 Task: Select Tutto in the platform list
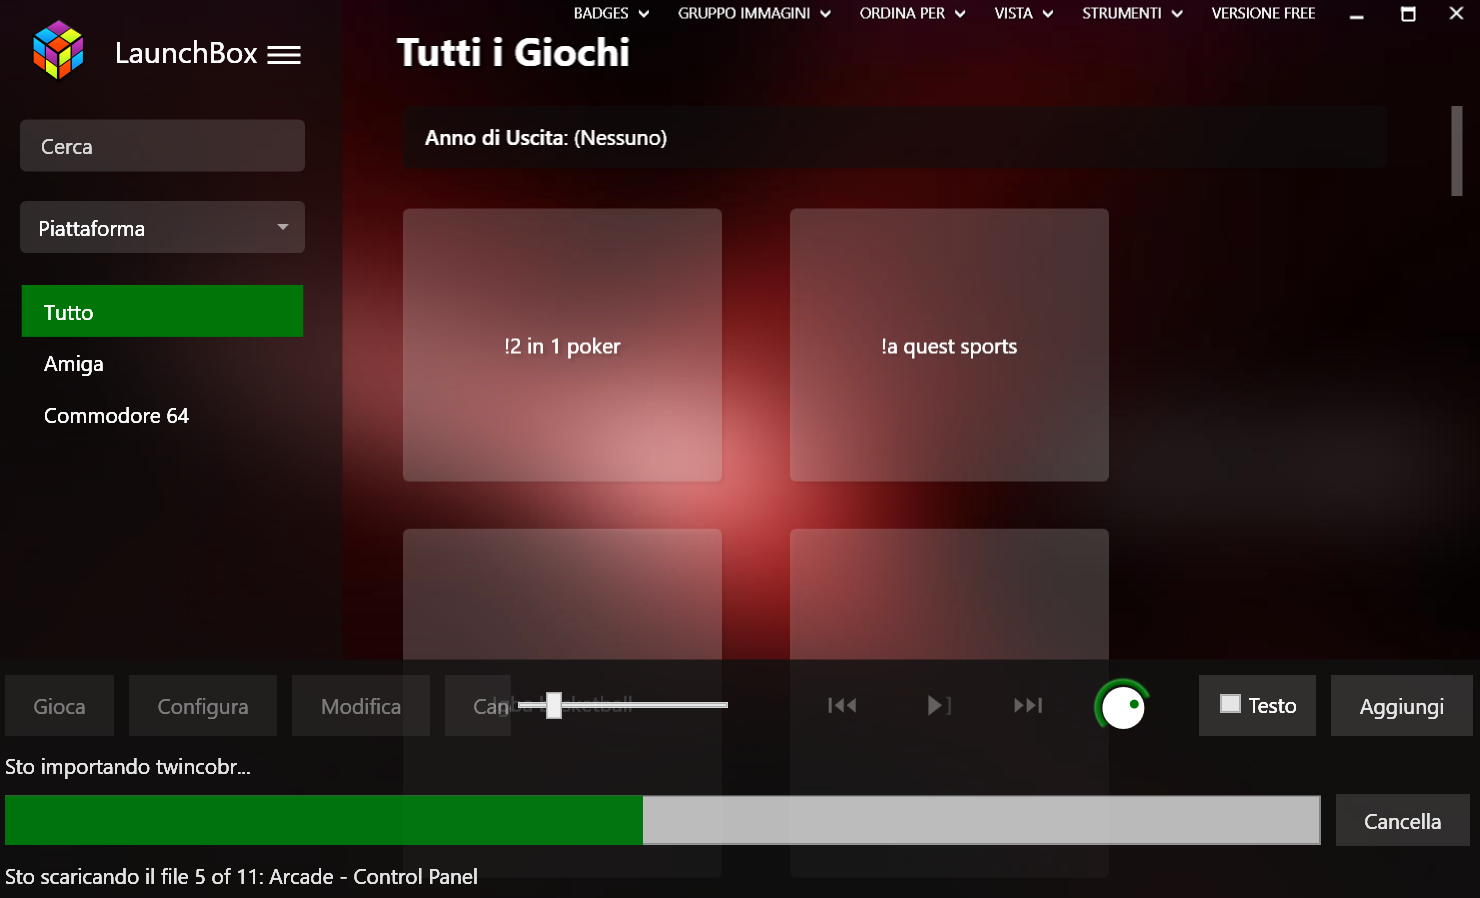[162, 311]
